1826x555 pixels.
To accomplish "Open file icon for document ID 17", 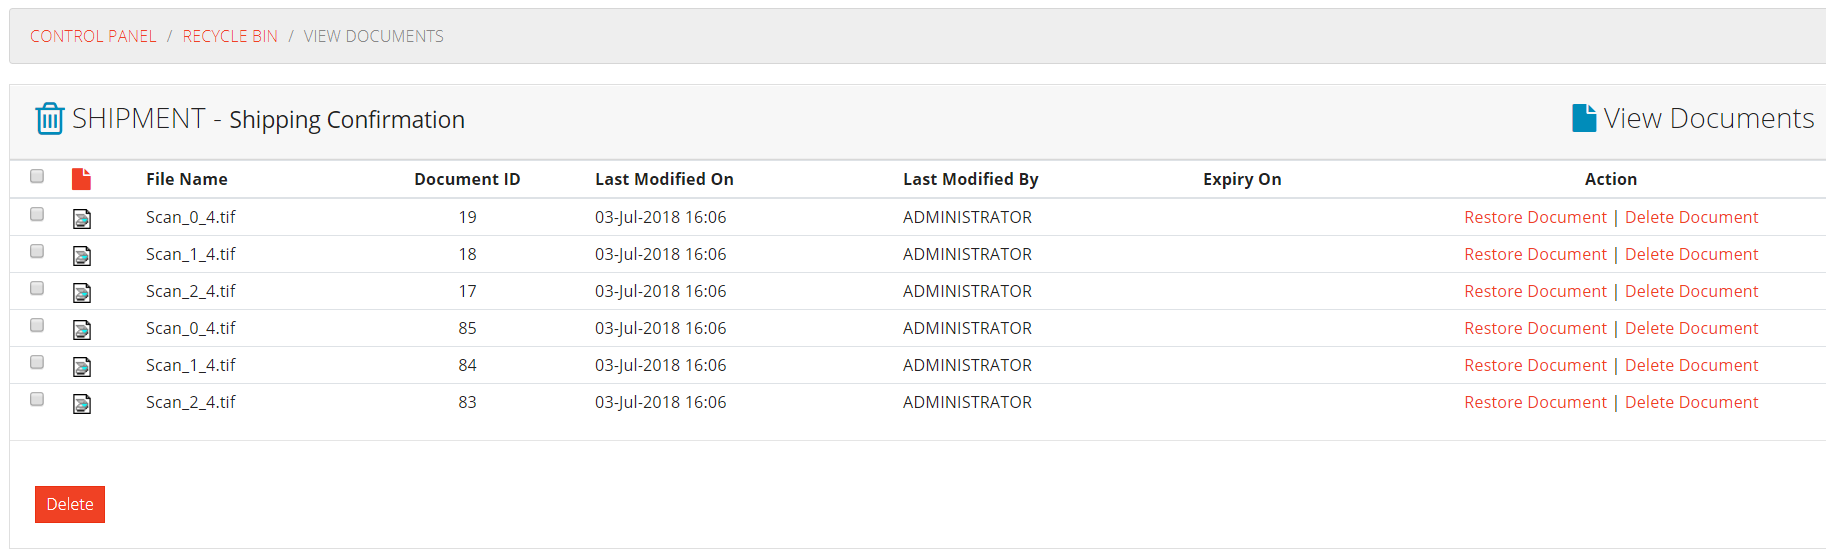I will [x=82, y=292].
